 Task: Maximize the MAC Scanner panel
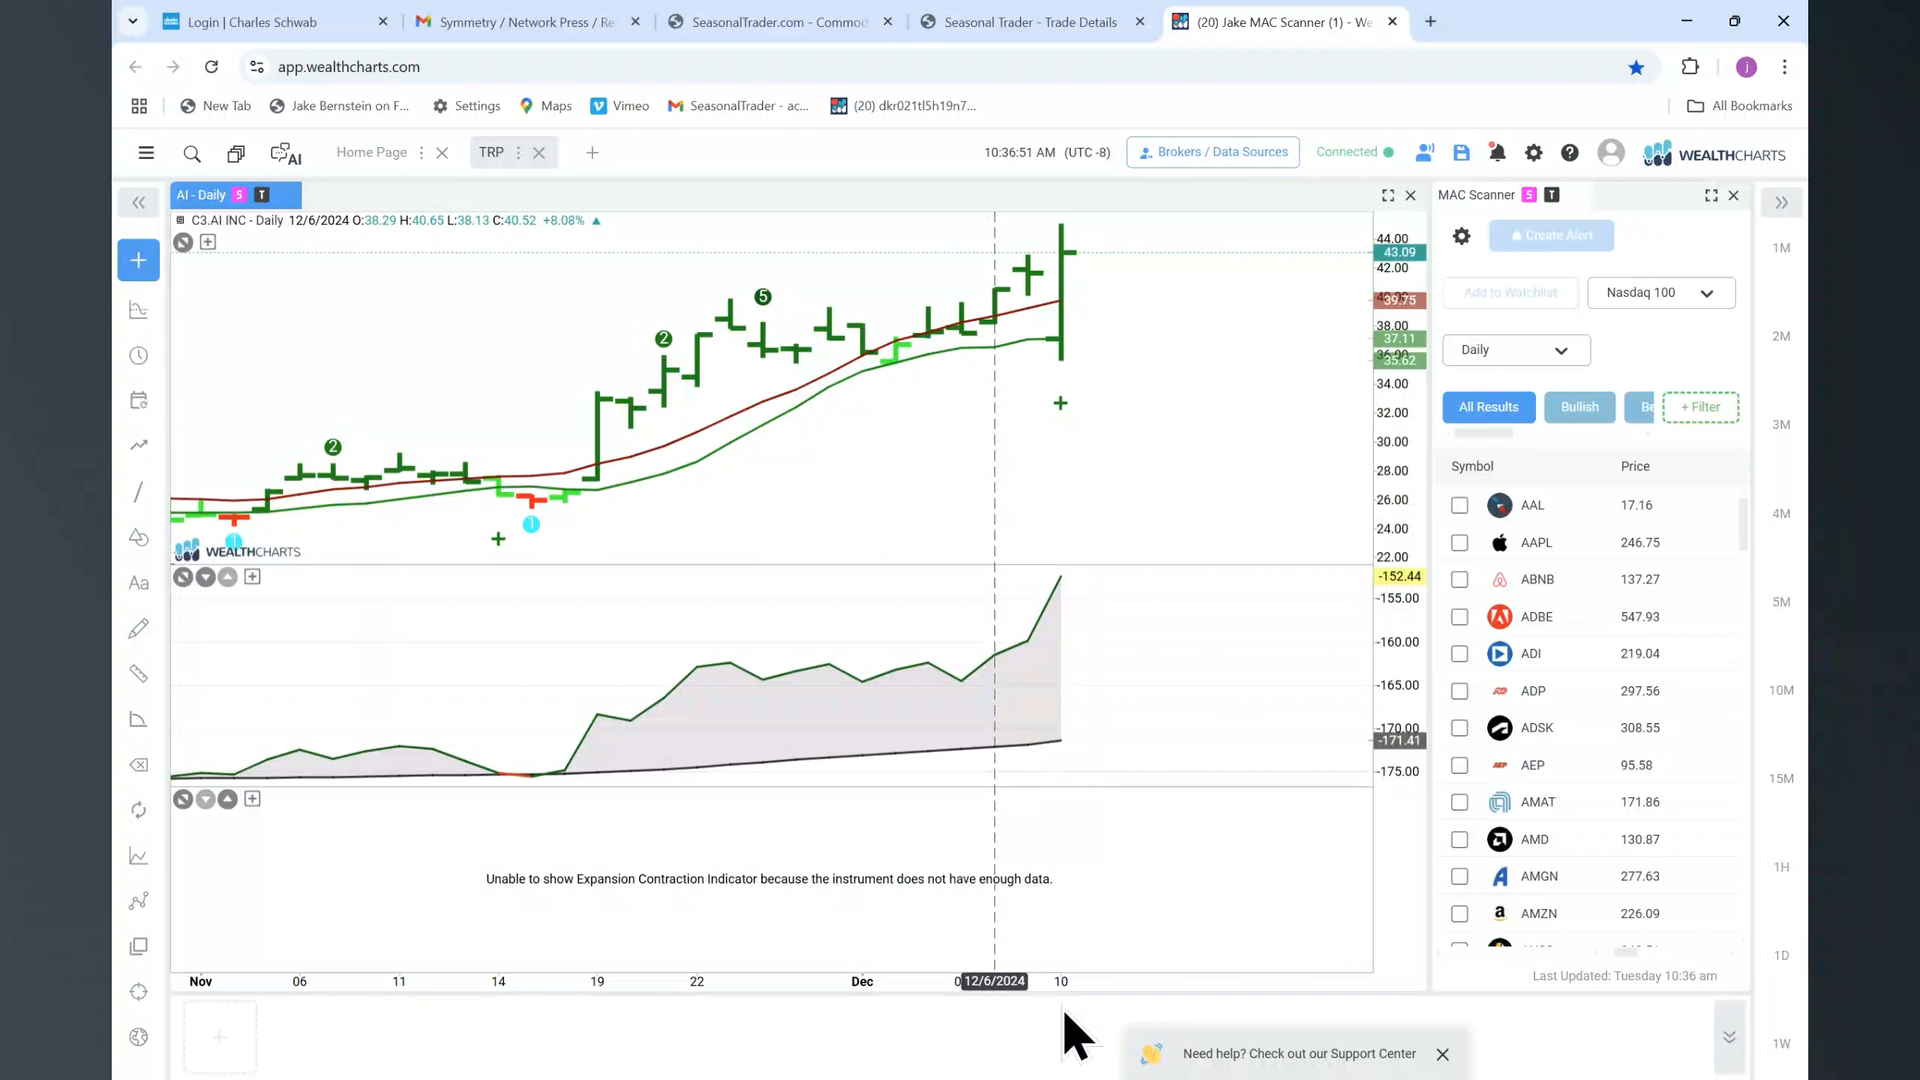click(1711, 196)
